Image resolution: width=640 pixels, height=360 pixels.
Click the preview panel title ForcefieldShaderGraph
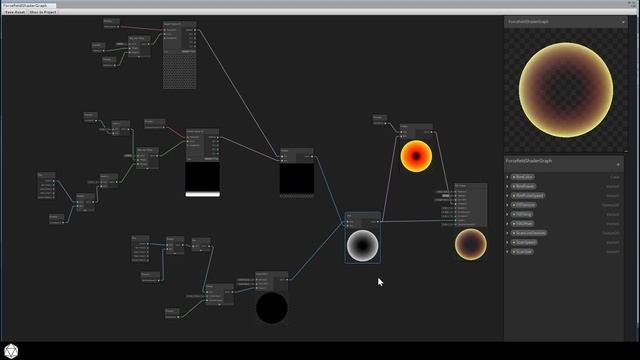coord(528,22)
